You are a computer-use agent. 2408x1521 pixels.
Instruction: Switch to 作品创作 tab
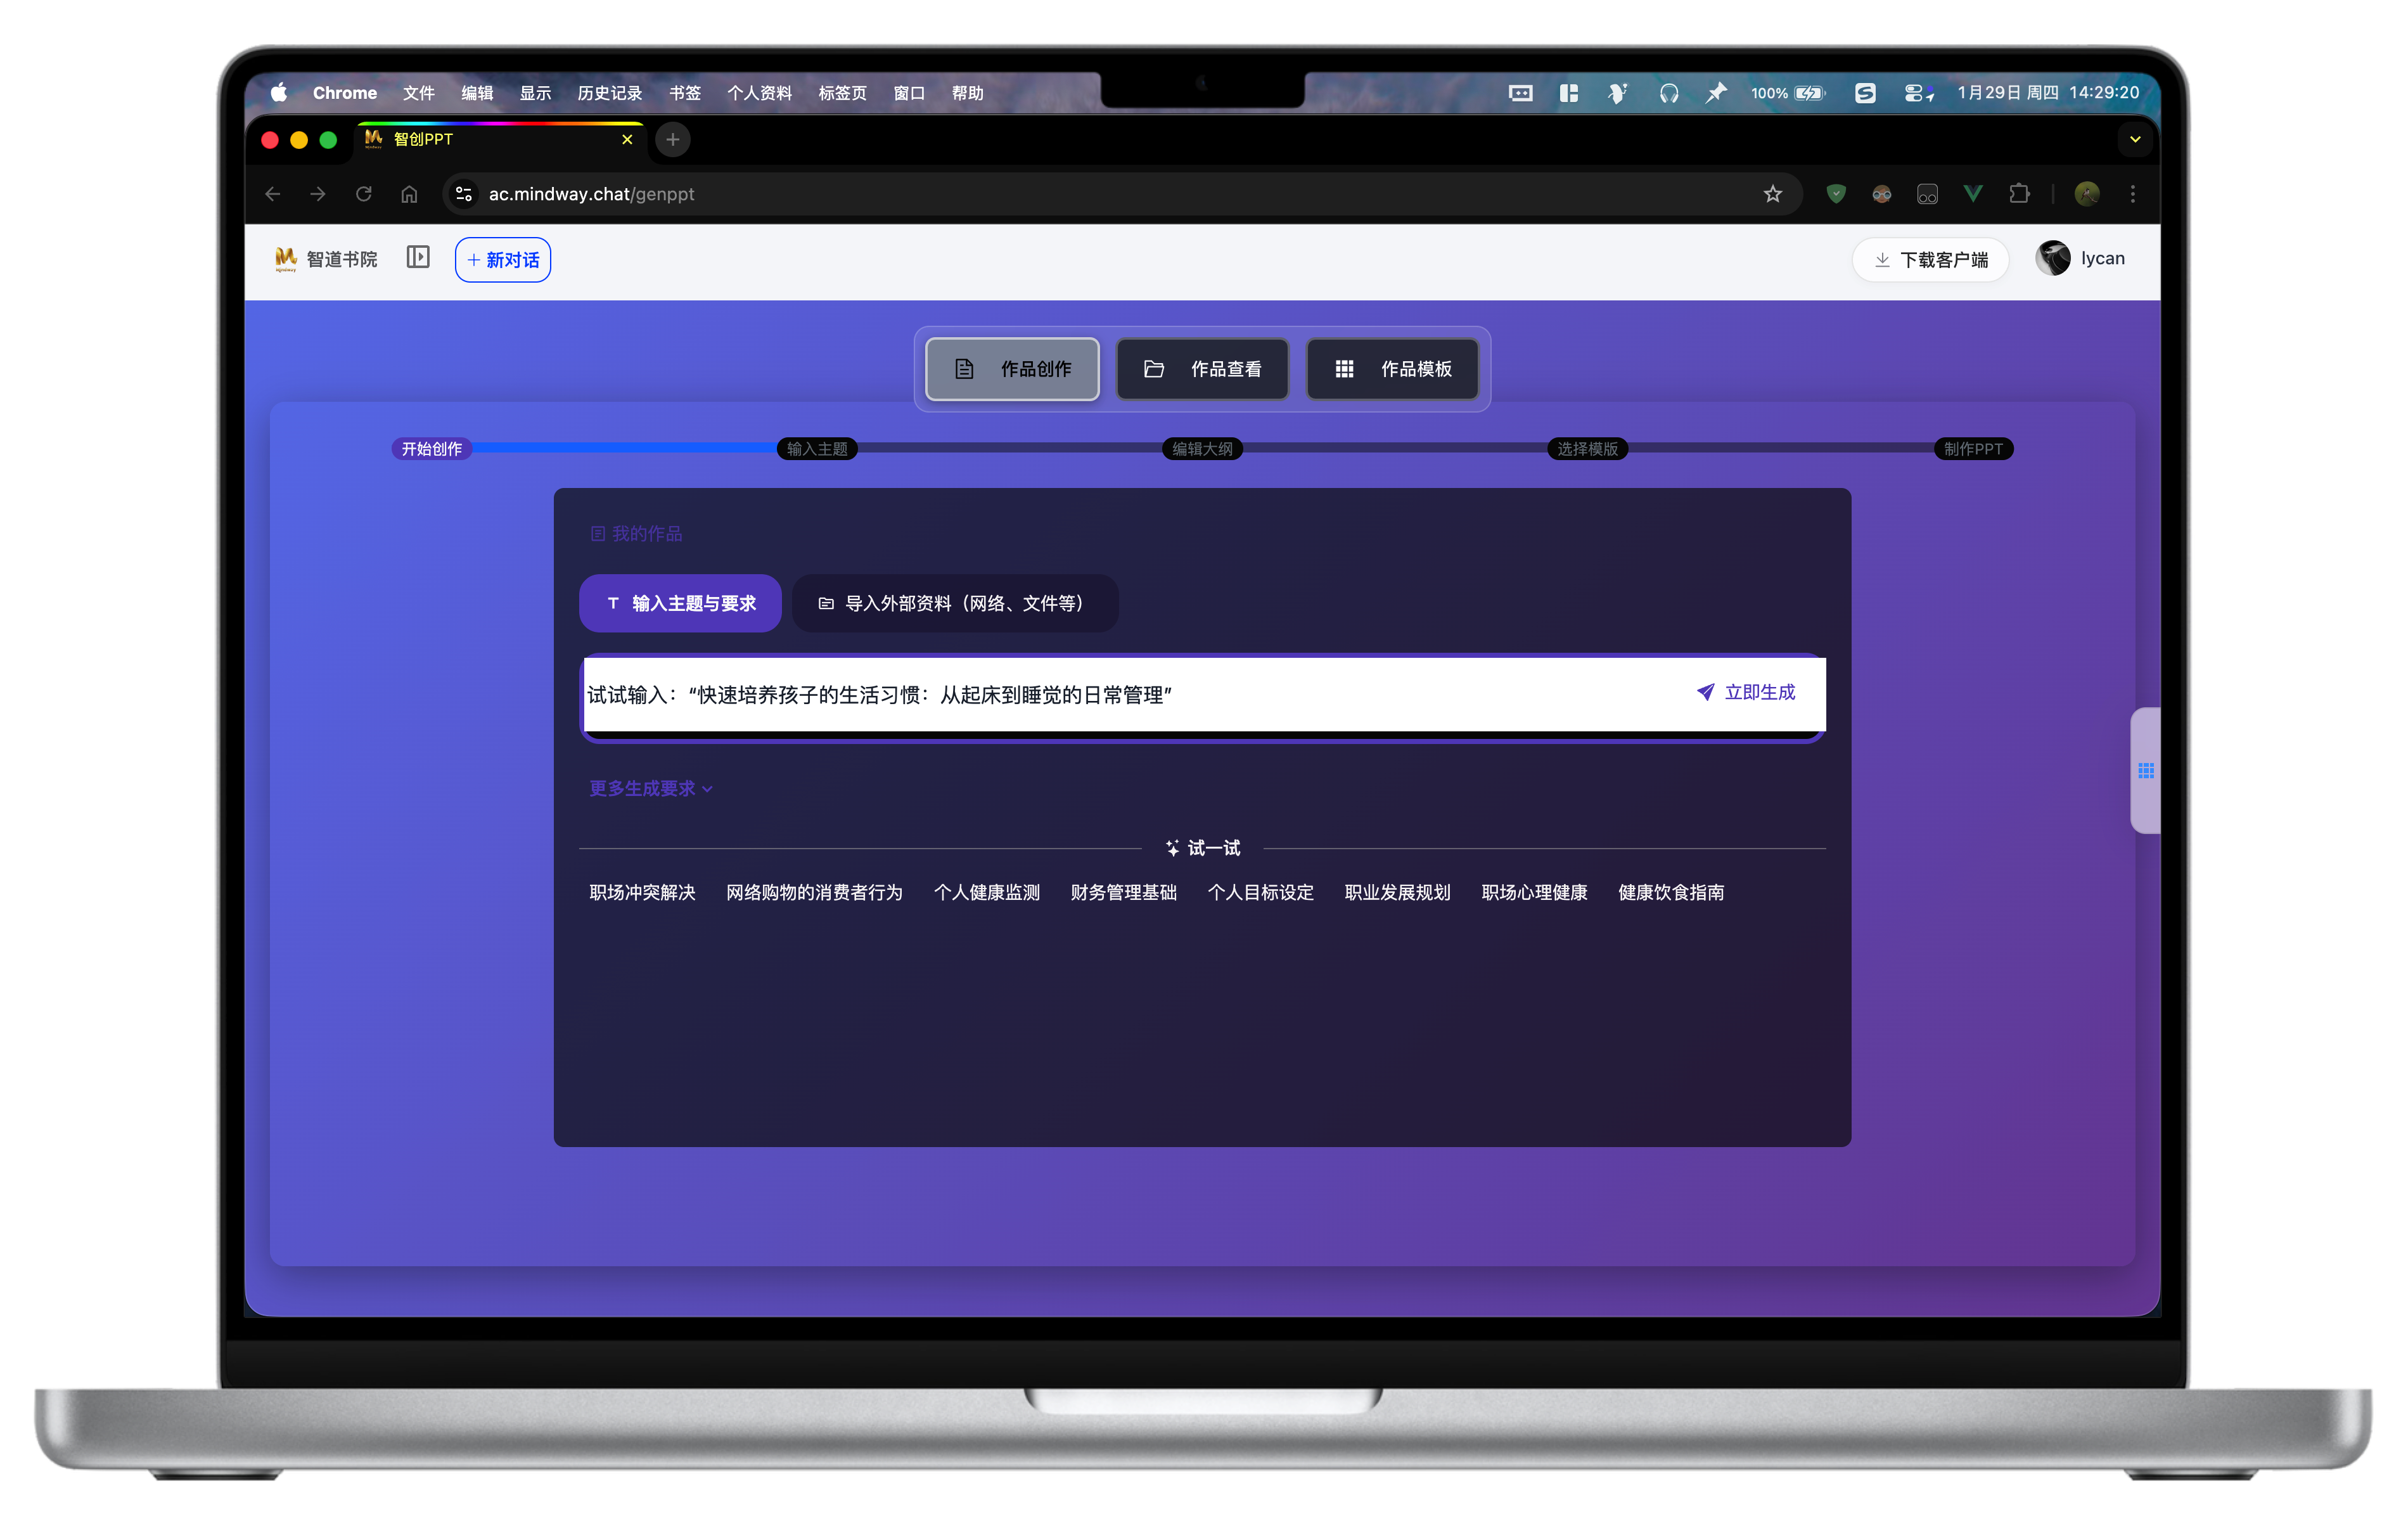pyautogui.click(x=1012, y=369)
